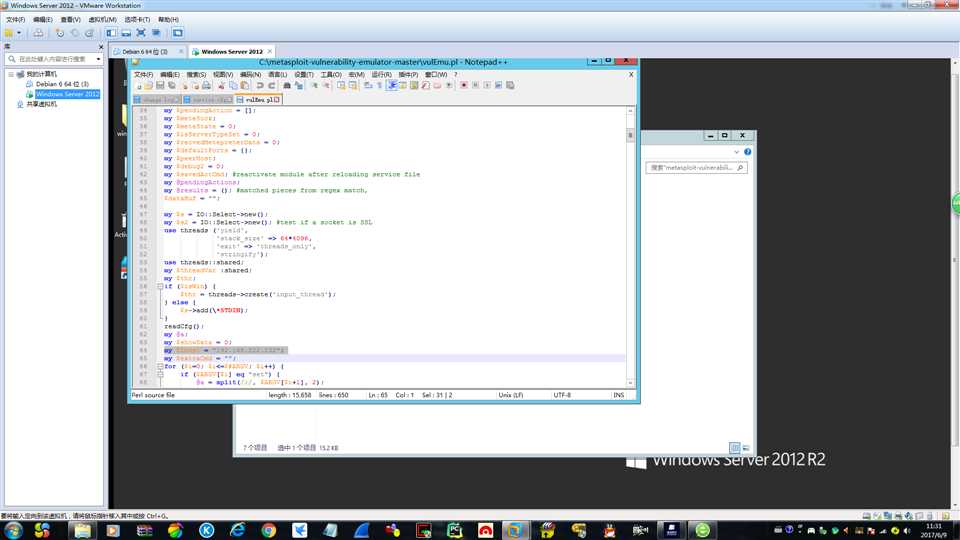960x540 pixels.
Task: Click VMware full screen icon
Action: coord(141,33)
